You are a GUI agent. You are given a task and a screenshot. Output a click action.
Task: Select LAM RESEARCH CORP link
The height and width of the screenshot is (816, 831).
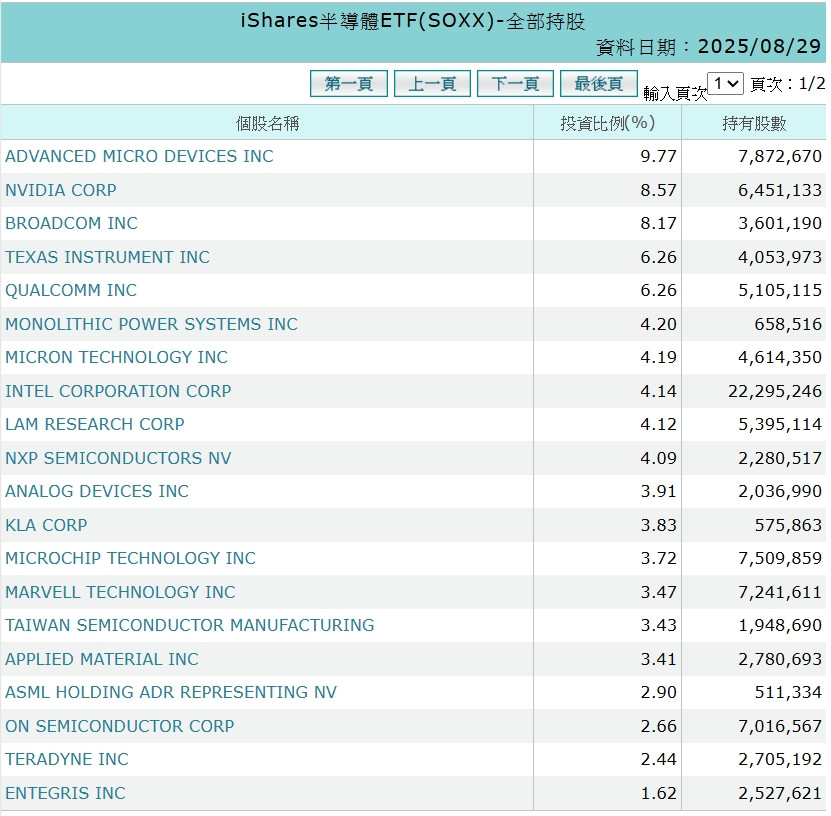(95, 425)
